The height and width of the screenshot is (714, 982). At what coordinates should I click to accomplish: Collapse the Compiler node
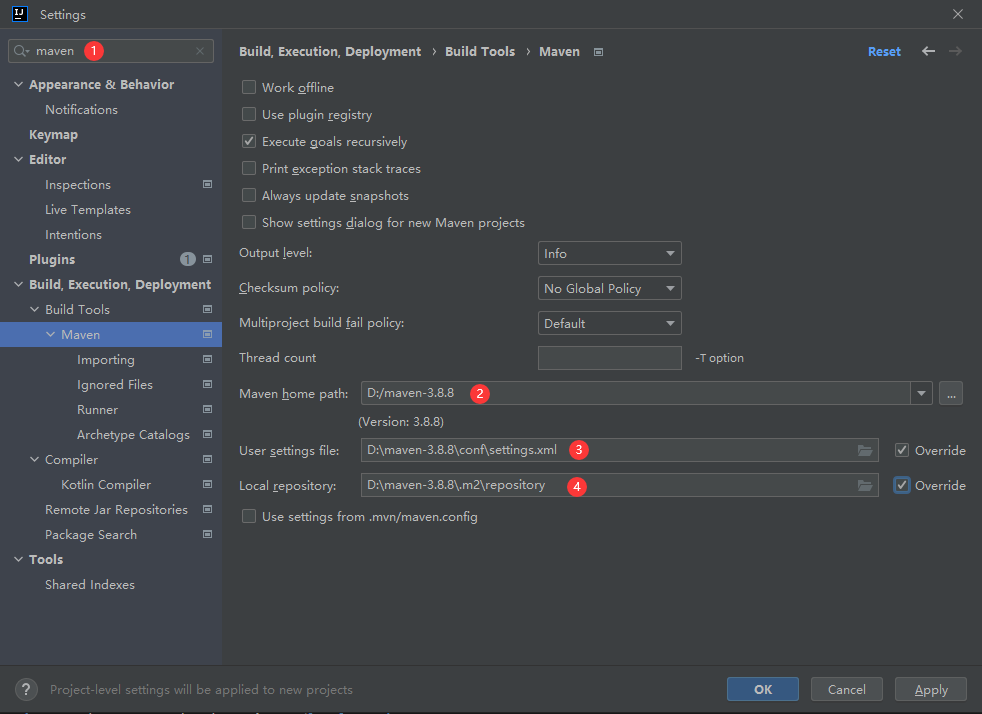coord(34,460)
